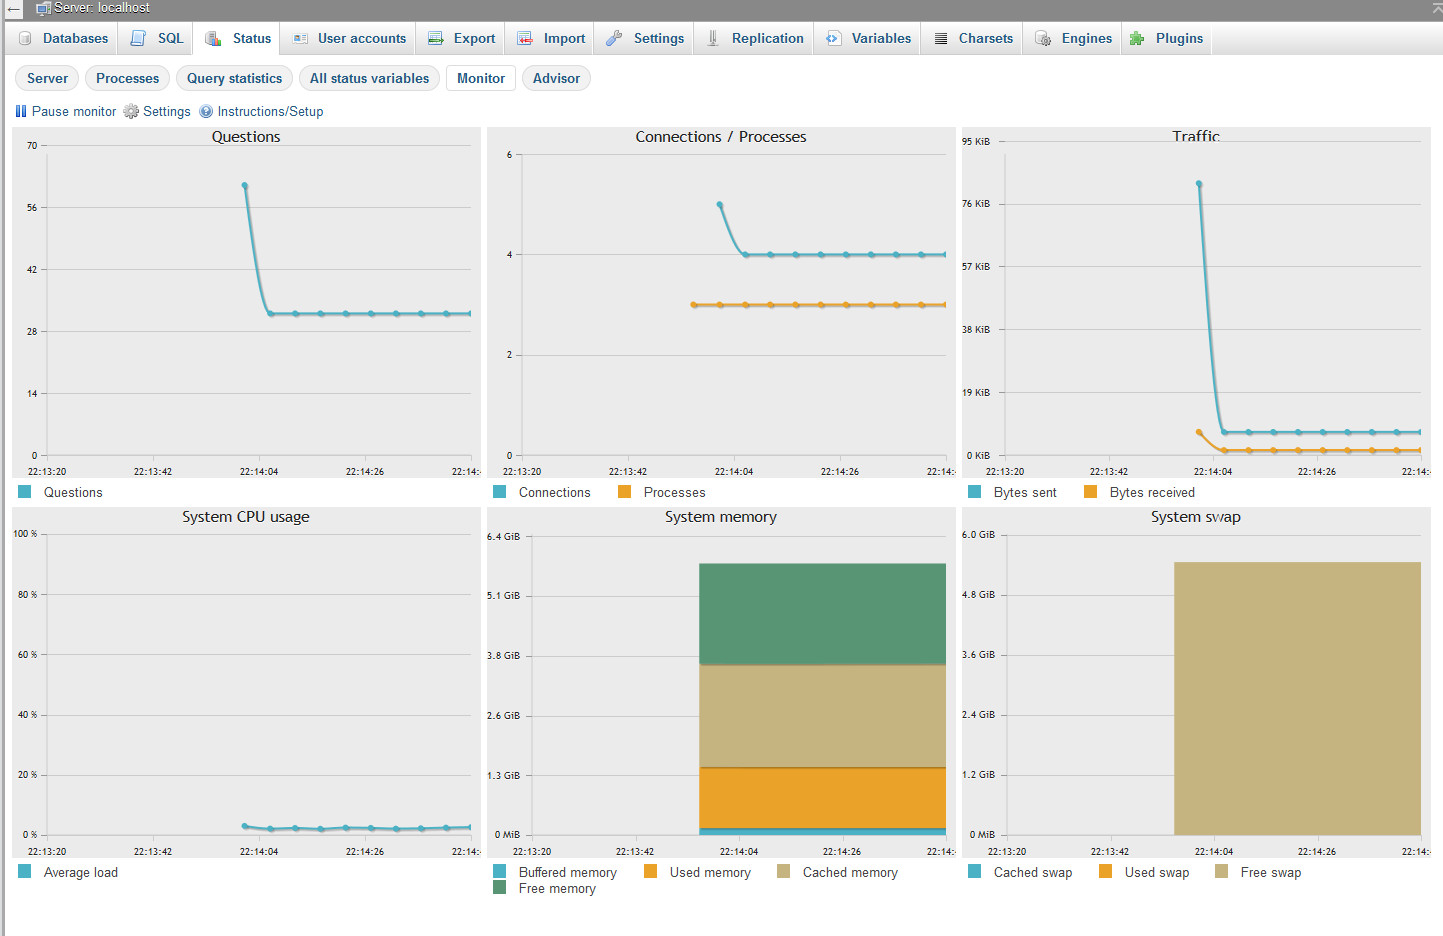Click the Average load legend label
1443x936 pixels.
tap(81, 872)
